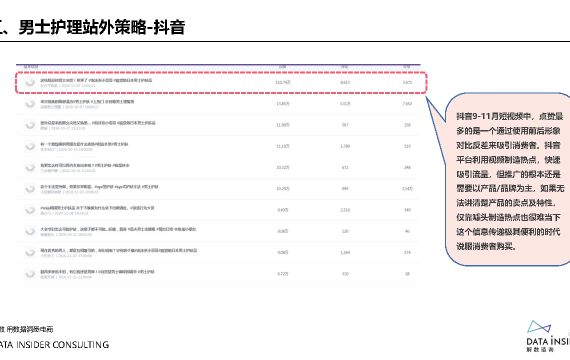Image resolution: width=570 pixels, height=360 pixels.
Task: Click the video thumbnail in the 110.74万 row
Action: point(30,83)
